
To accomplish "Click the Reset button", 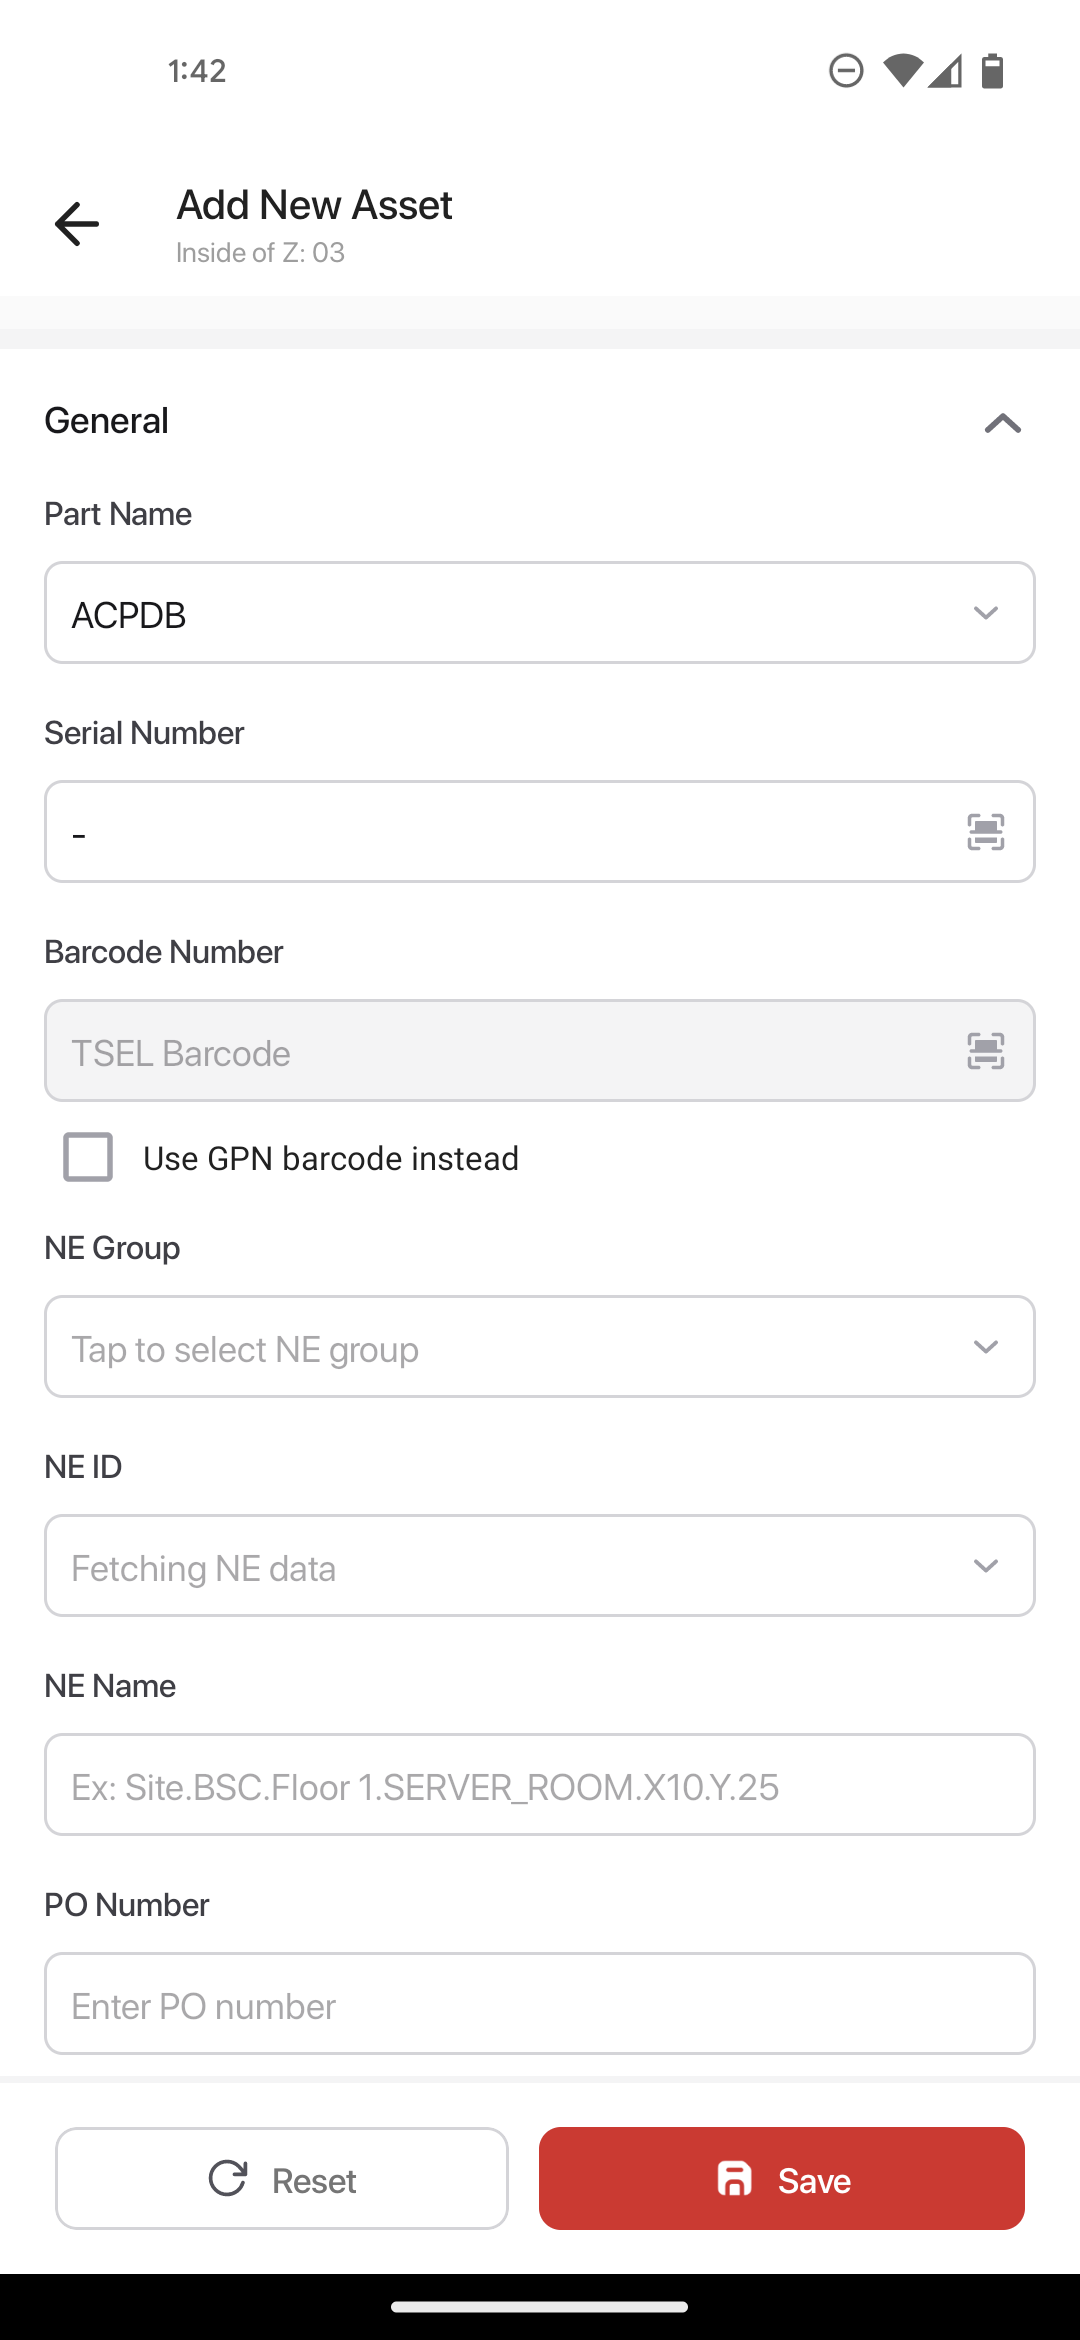I will [x=282, y=2178].
